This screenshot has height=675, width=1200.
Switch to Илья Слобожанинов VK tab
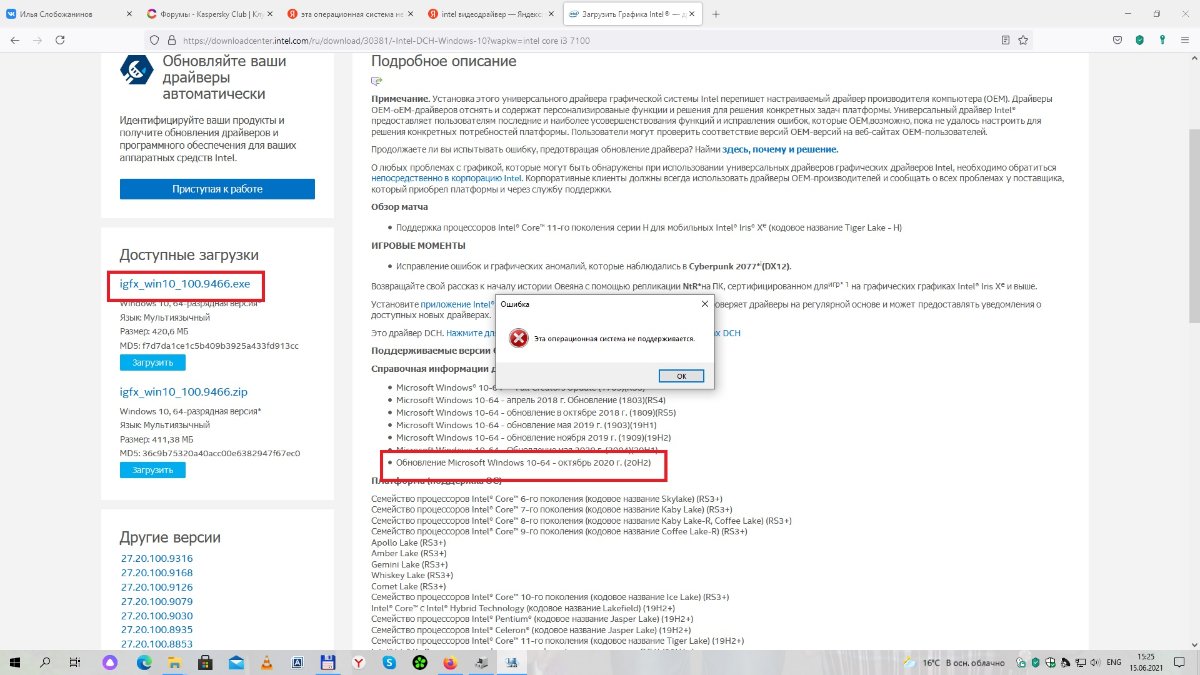pyautogui.click(x=70, y=14)
